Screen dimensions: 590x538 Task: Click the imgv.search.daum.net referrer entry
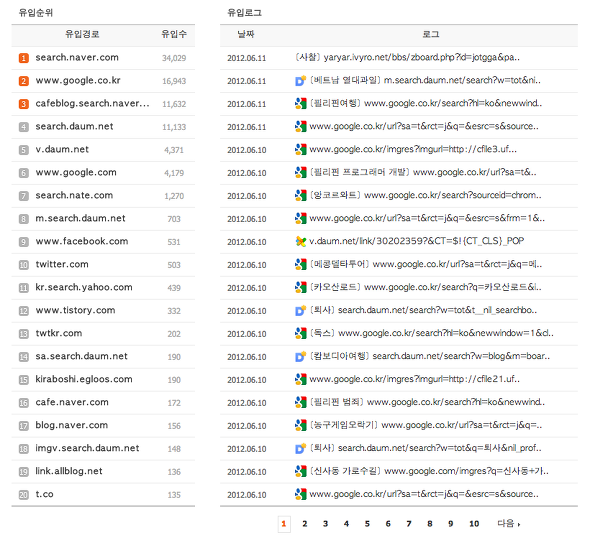[x=87, y=448]
